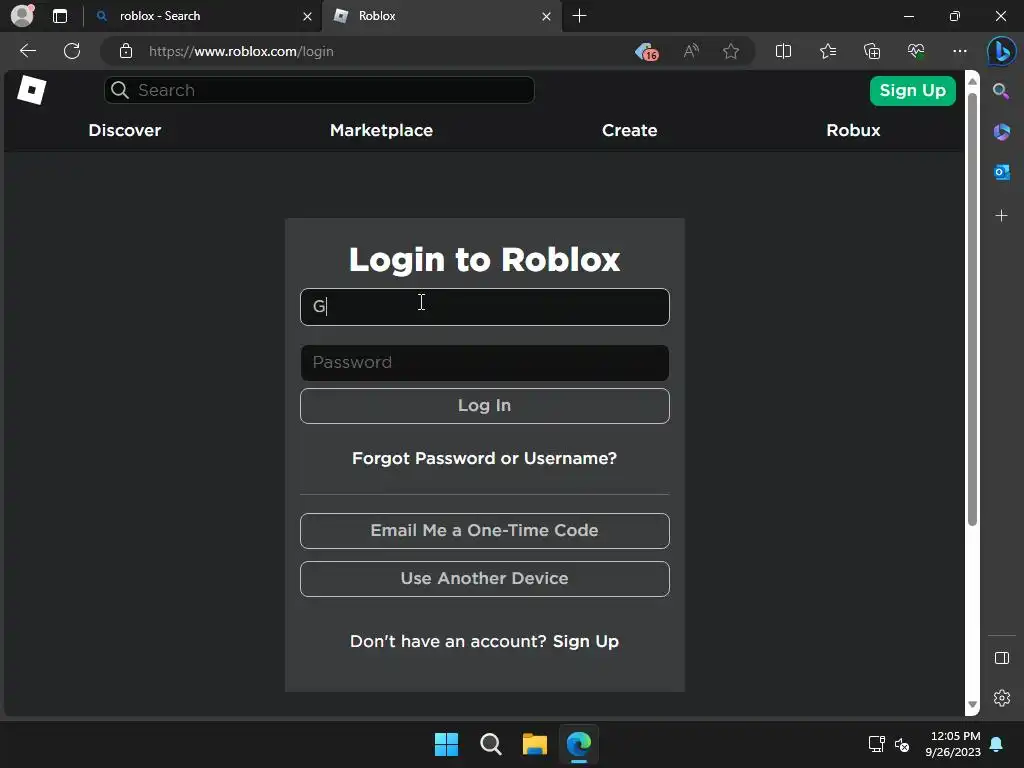The image size is (1024, 768).
Task: Close the 'roblox - Search' tab
Action: coord(307,16)
